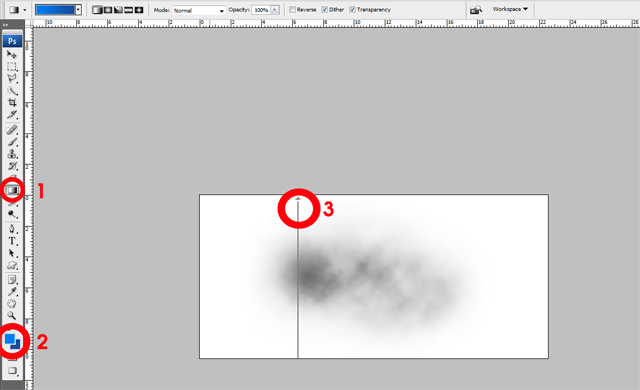Select the Move tool

tap(11, 54)
